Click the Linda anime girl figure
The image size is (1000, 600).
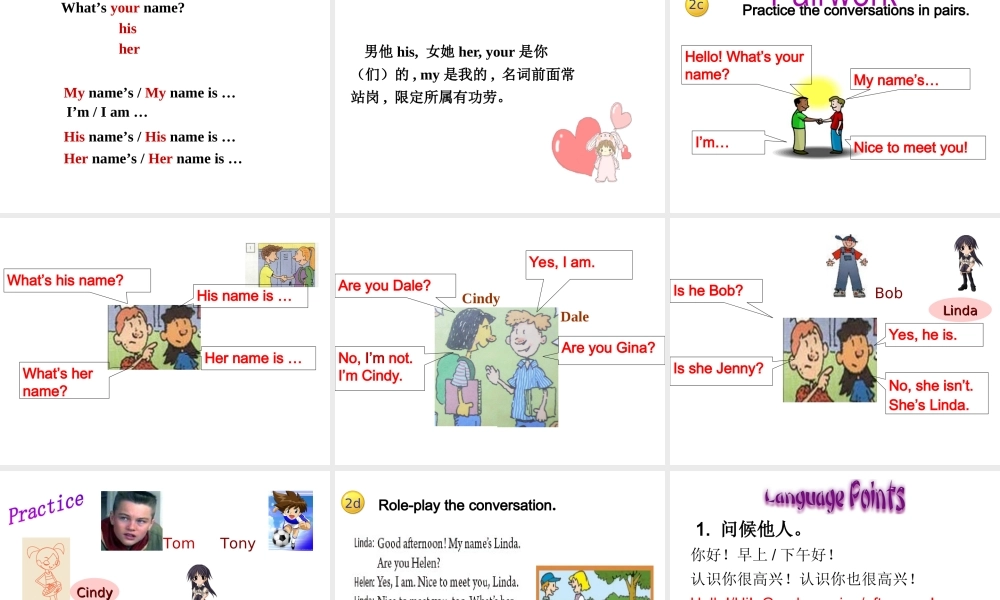point(967,263)
